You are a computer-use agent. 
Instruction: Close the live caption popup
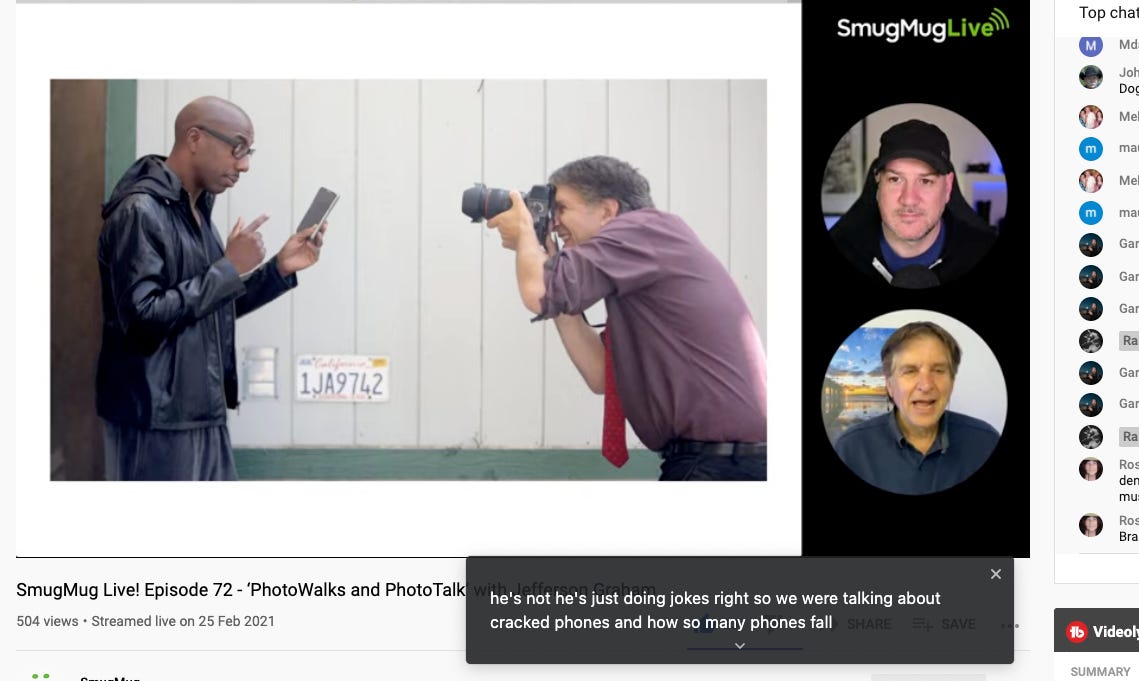[x=995, y=574]
